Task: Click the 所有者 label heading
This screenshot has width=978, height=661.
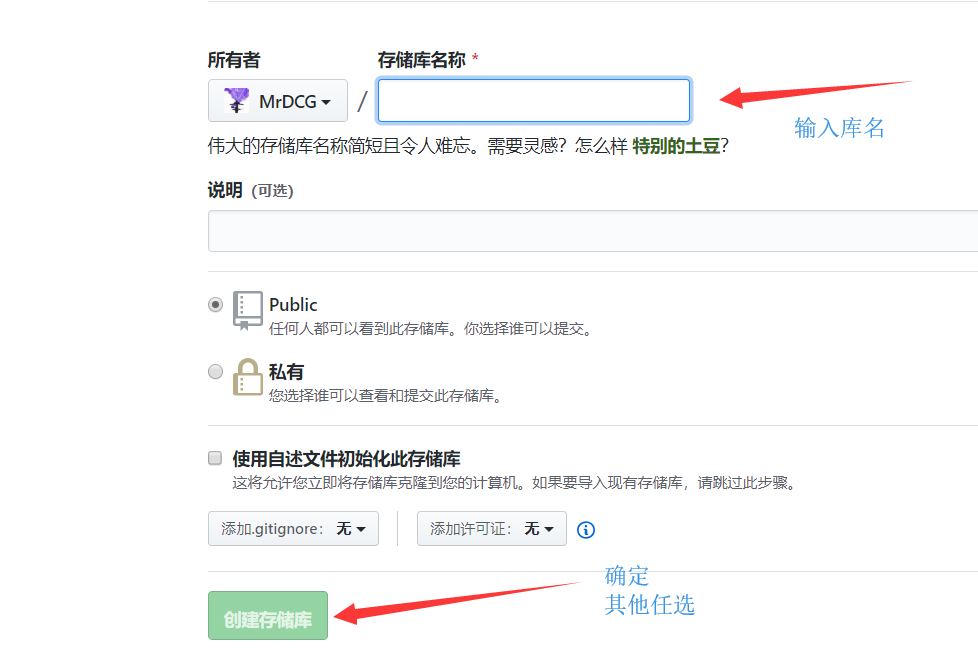Action: pyautogui.click(x=234, y=59)
